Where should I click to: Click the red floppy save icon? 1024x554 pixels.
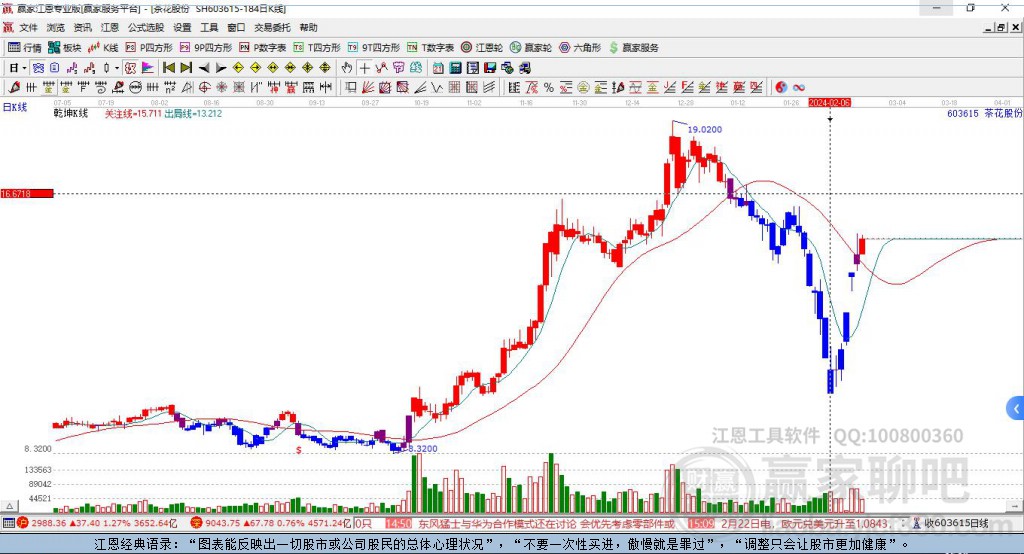[x=490, y=68]
